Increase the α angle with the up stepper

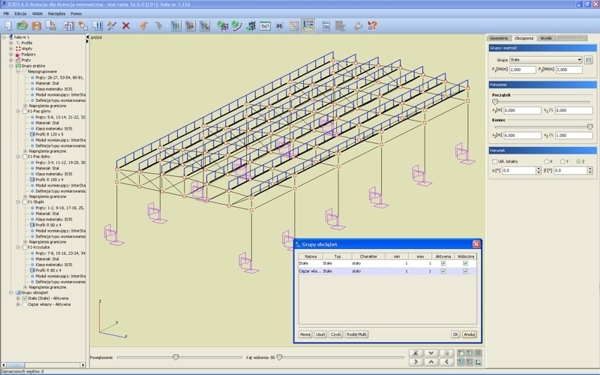[x=538, y=168]
